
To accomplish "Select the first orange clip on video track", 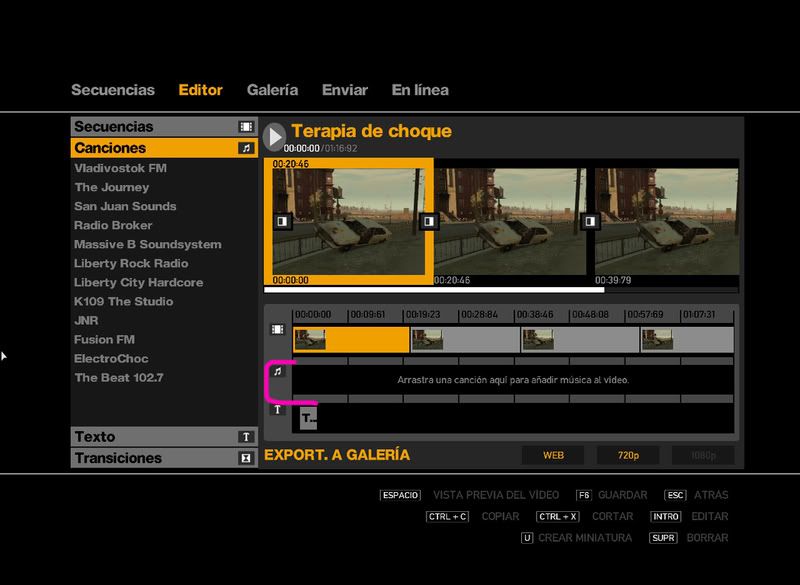I will [x=351, y=340].
